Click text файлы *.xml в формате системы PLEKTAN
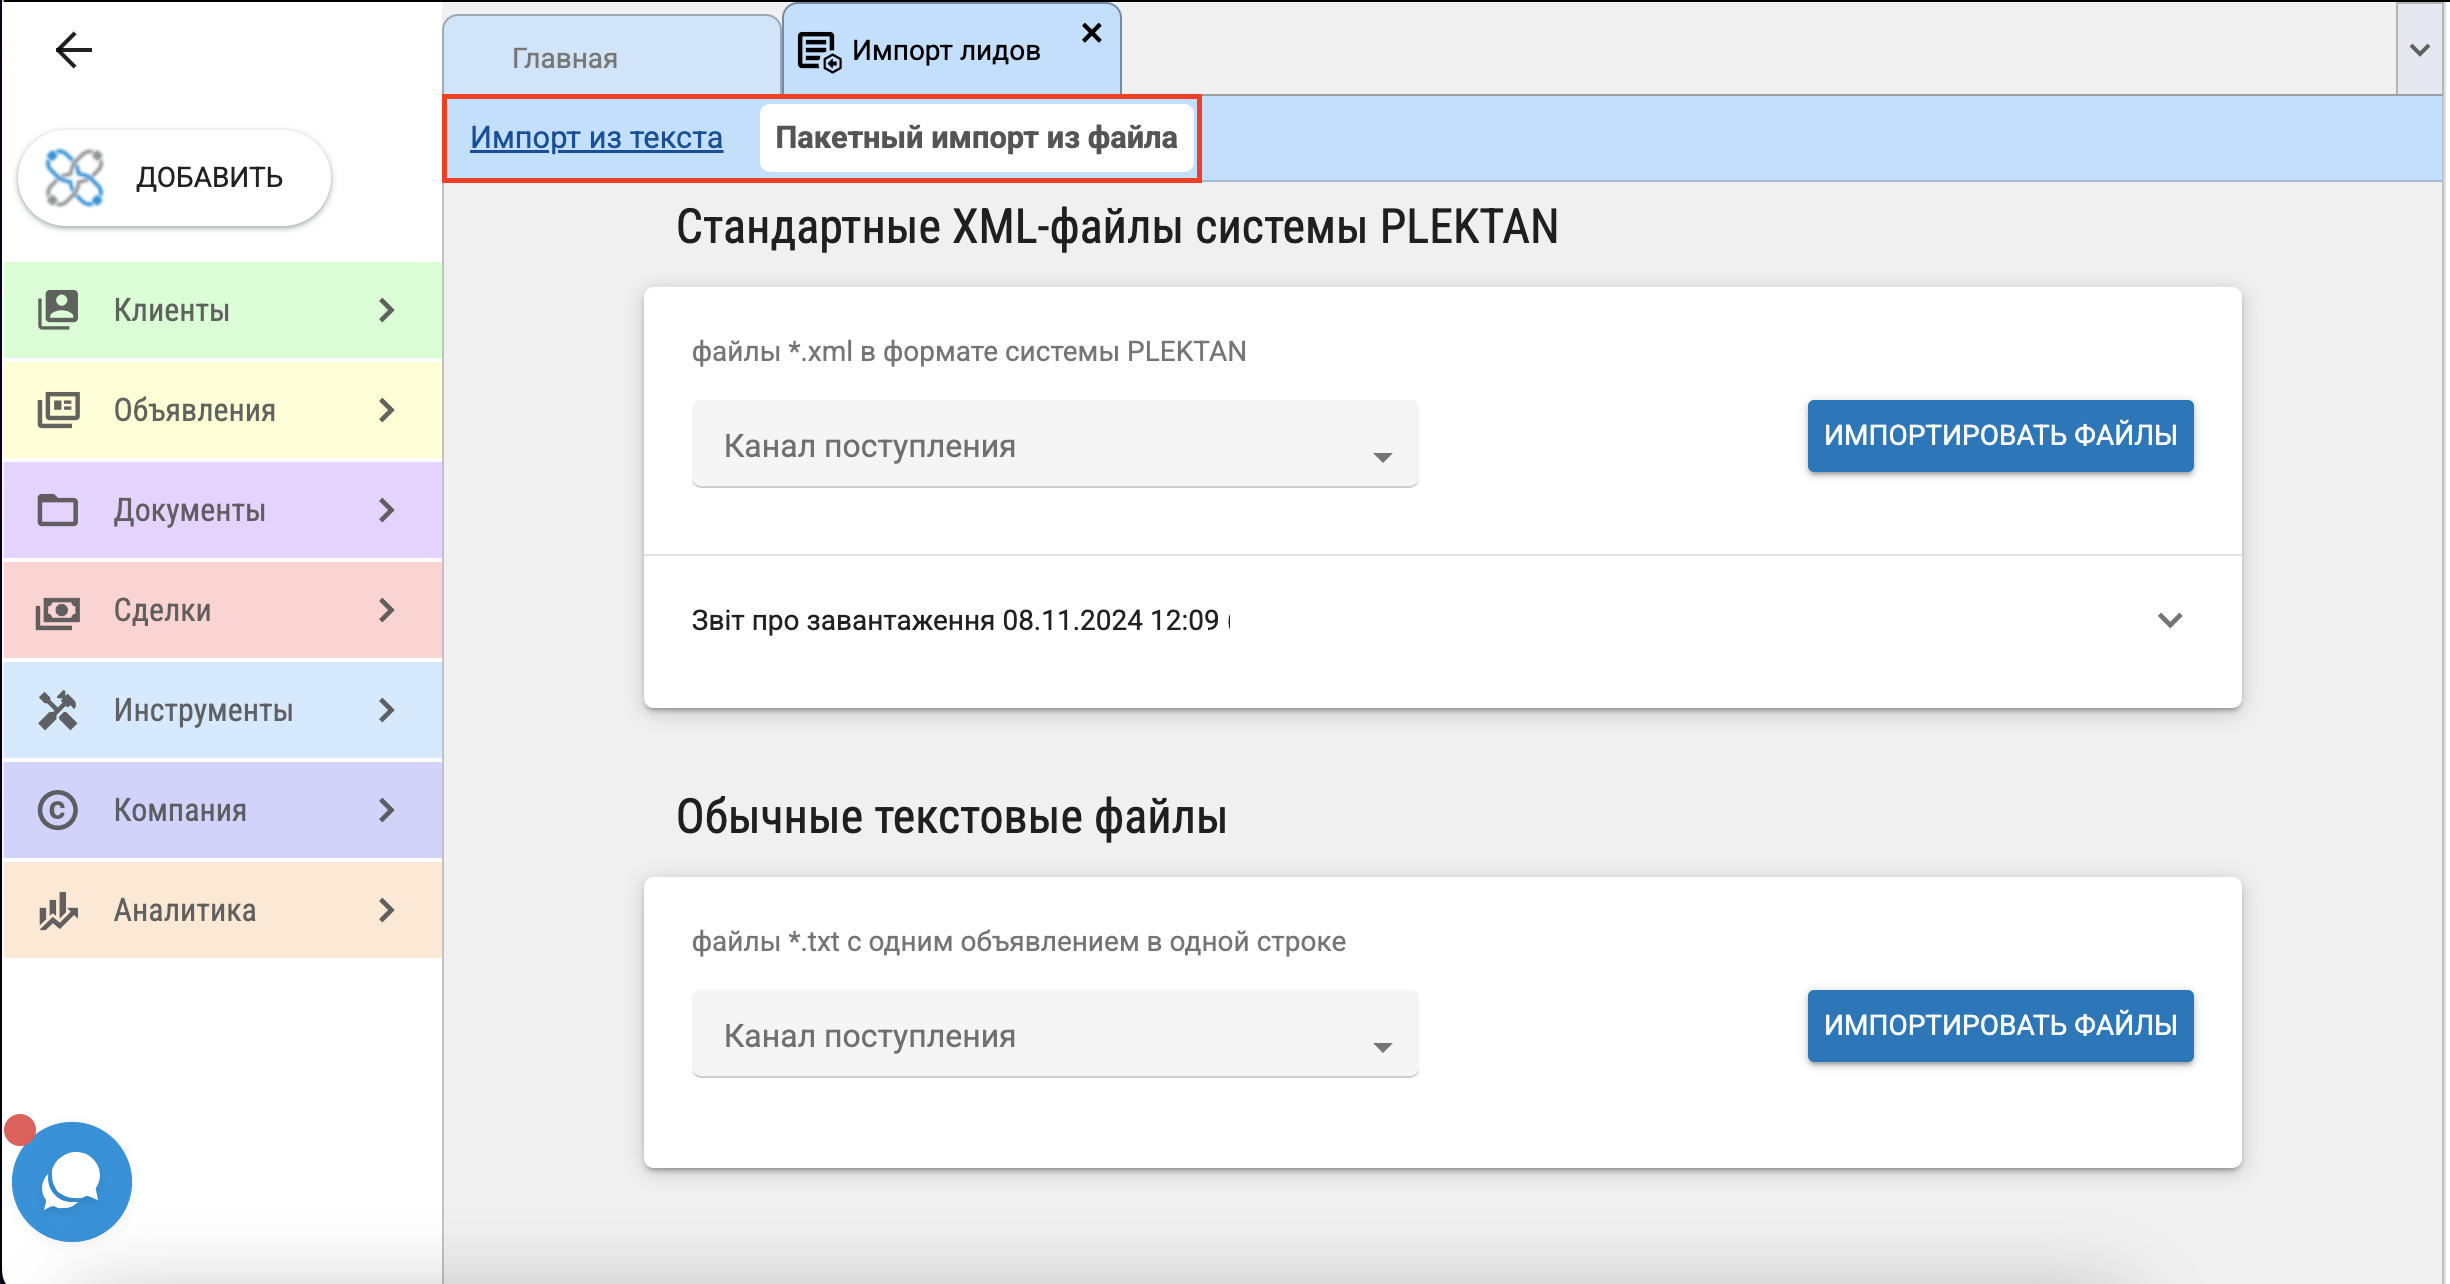 coord(969,352)
